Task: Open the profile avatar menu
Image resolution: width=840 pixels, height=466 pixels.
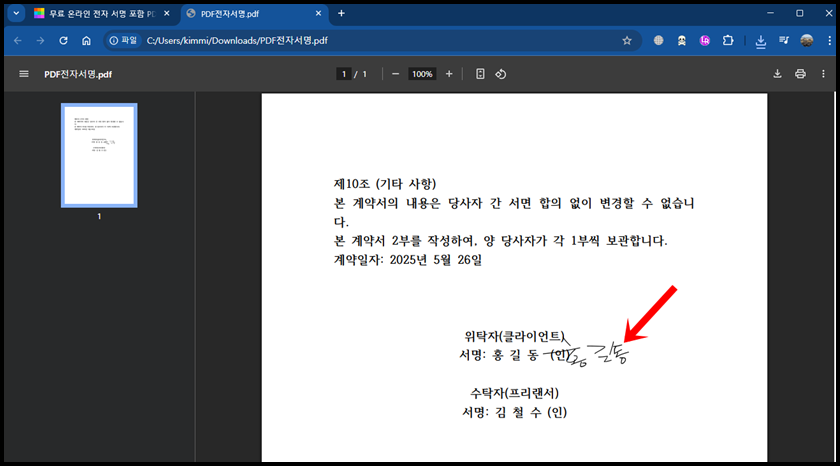Action: pyautogui.click(x=806, y=41)
